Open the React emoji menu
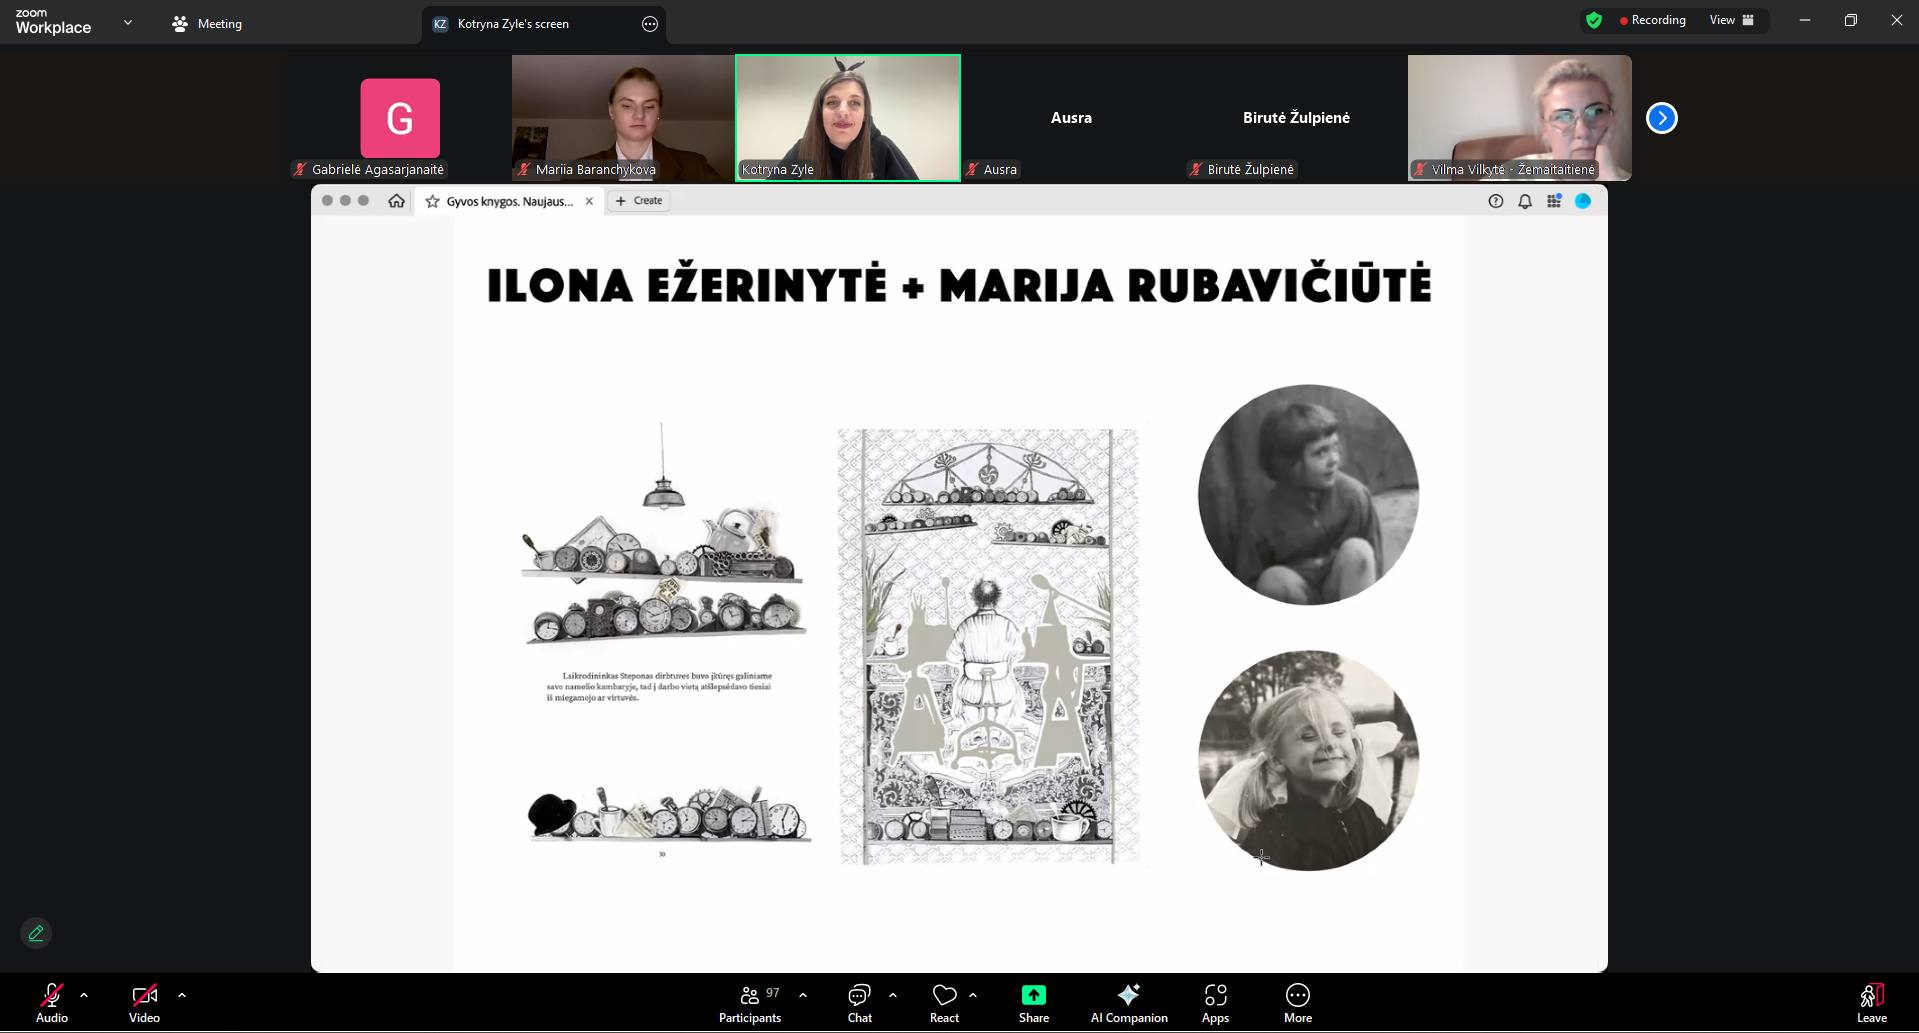 (x=944, y=1002)
